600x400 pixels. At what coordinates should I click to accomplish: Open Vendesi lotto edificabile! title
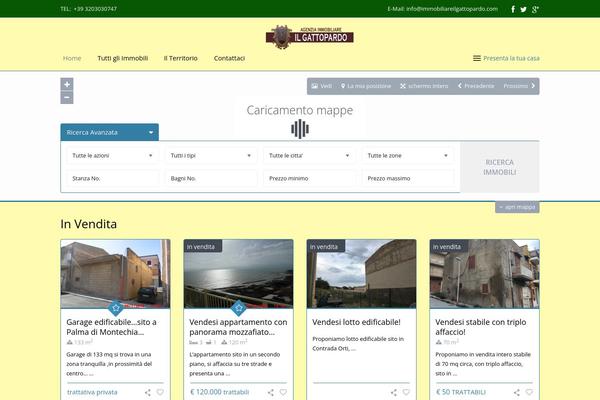[356, 322]
